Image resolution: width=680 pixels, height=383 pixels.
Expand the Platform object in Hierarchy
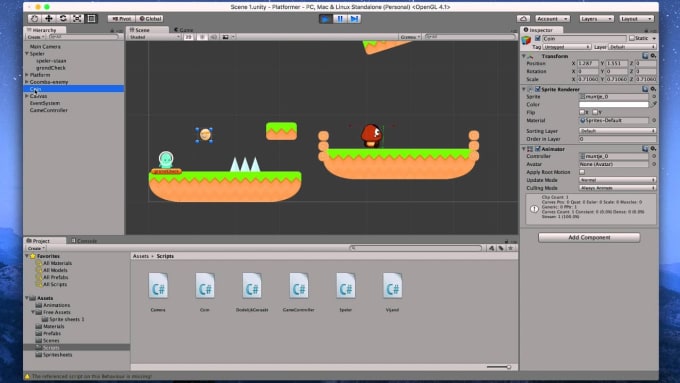[27, 75]
